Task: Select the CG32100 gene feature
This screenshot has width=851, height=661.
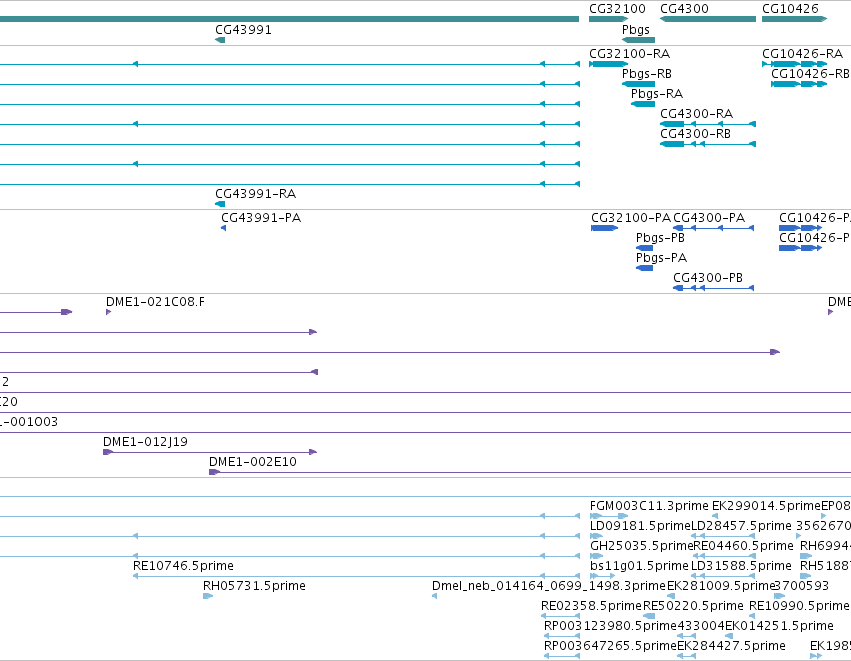Action: pyautogui.click(x=608, y=19)
